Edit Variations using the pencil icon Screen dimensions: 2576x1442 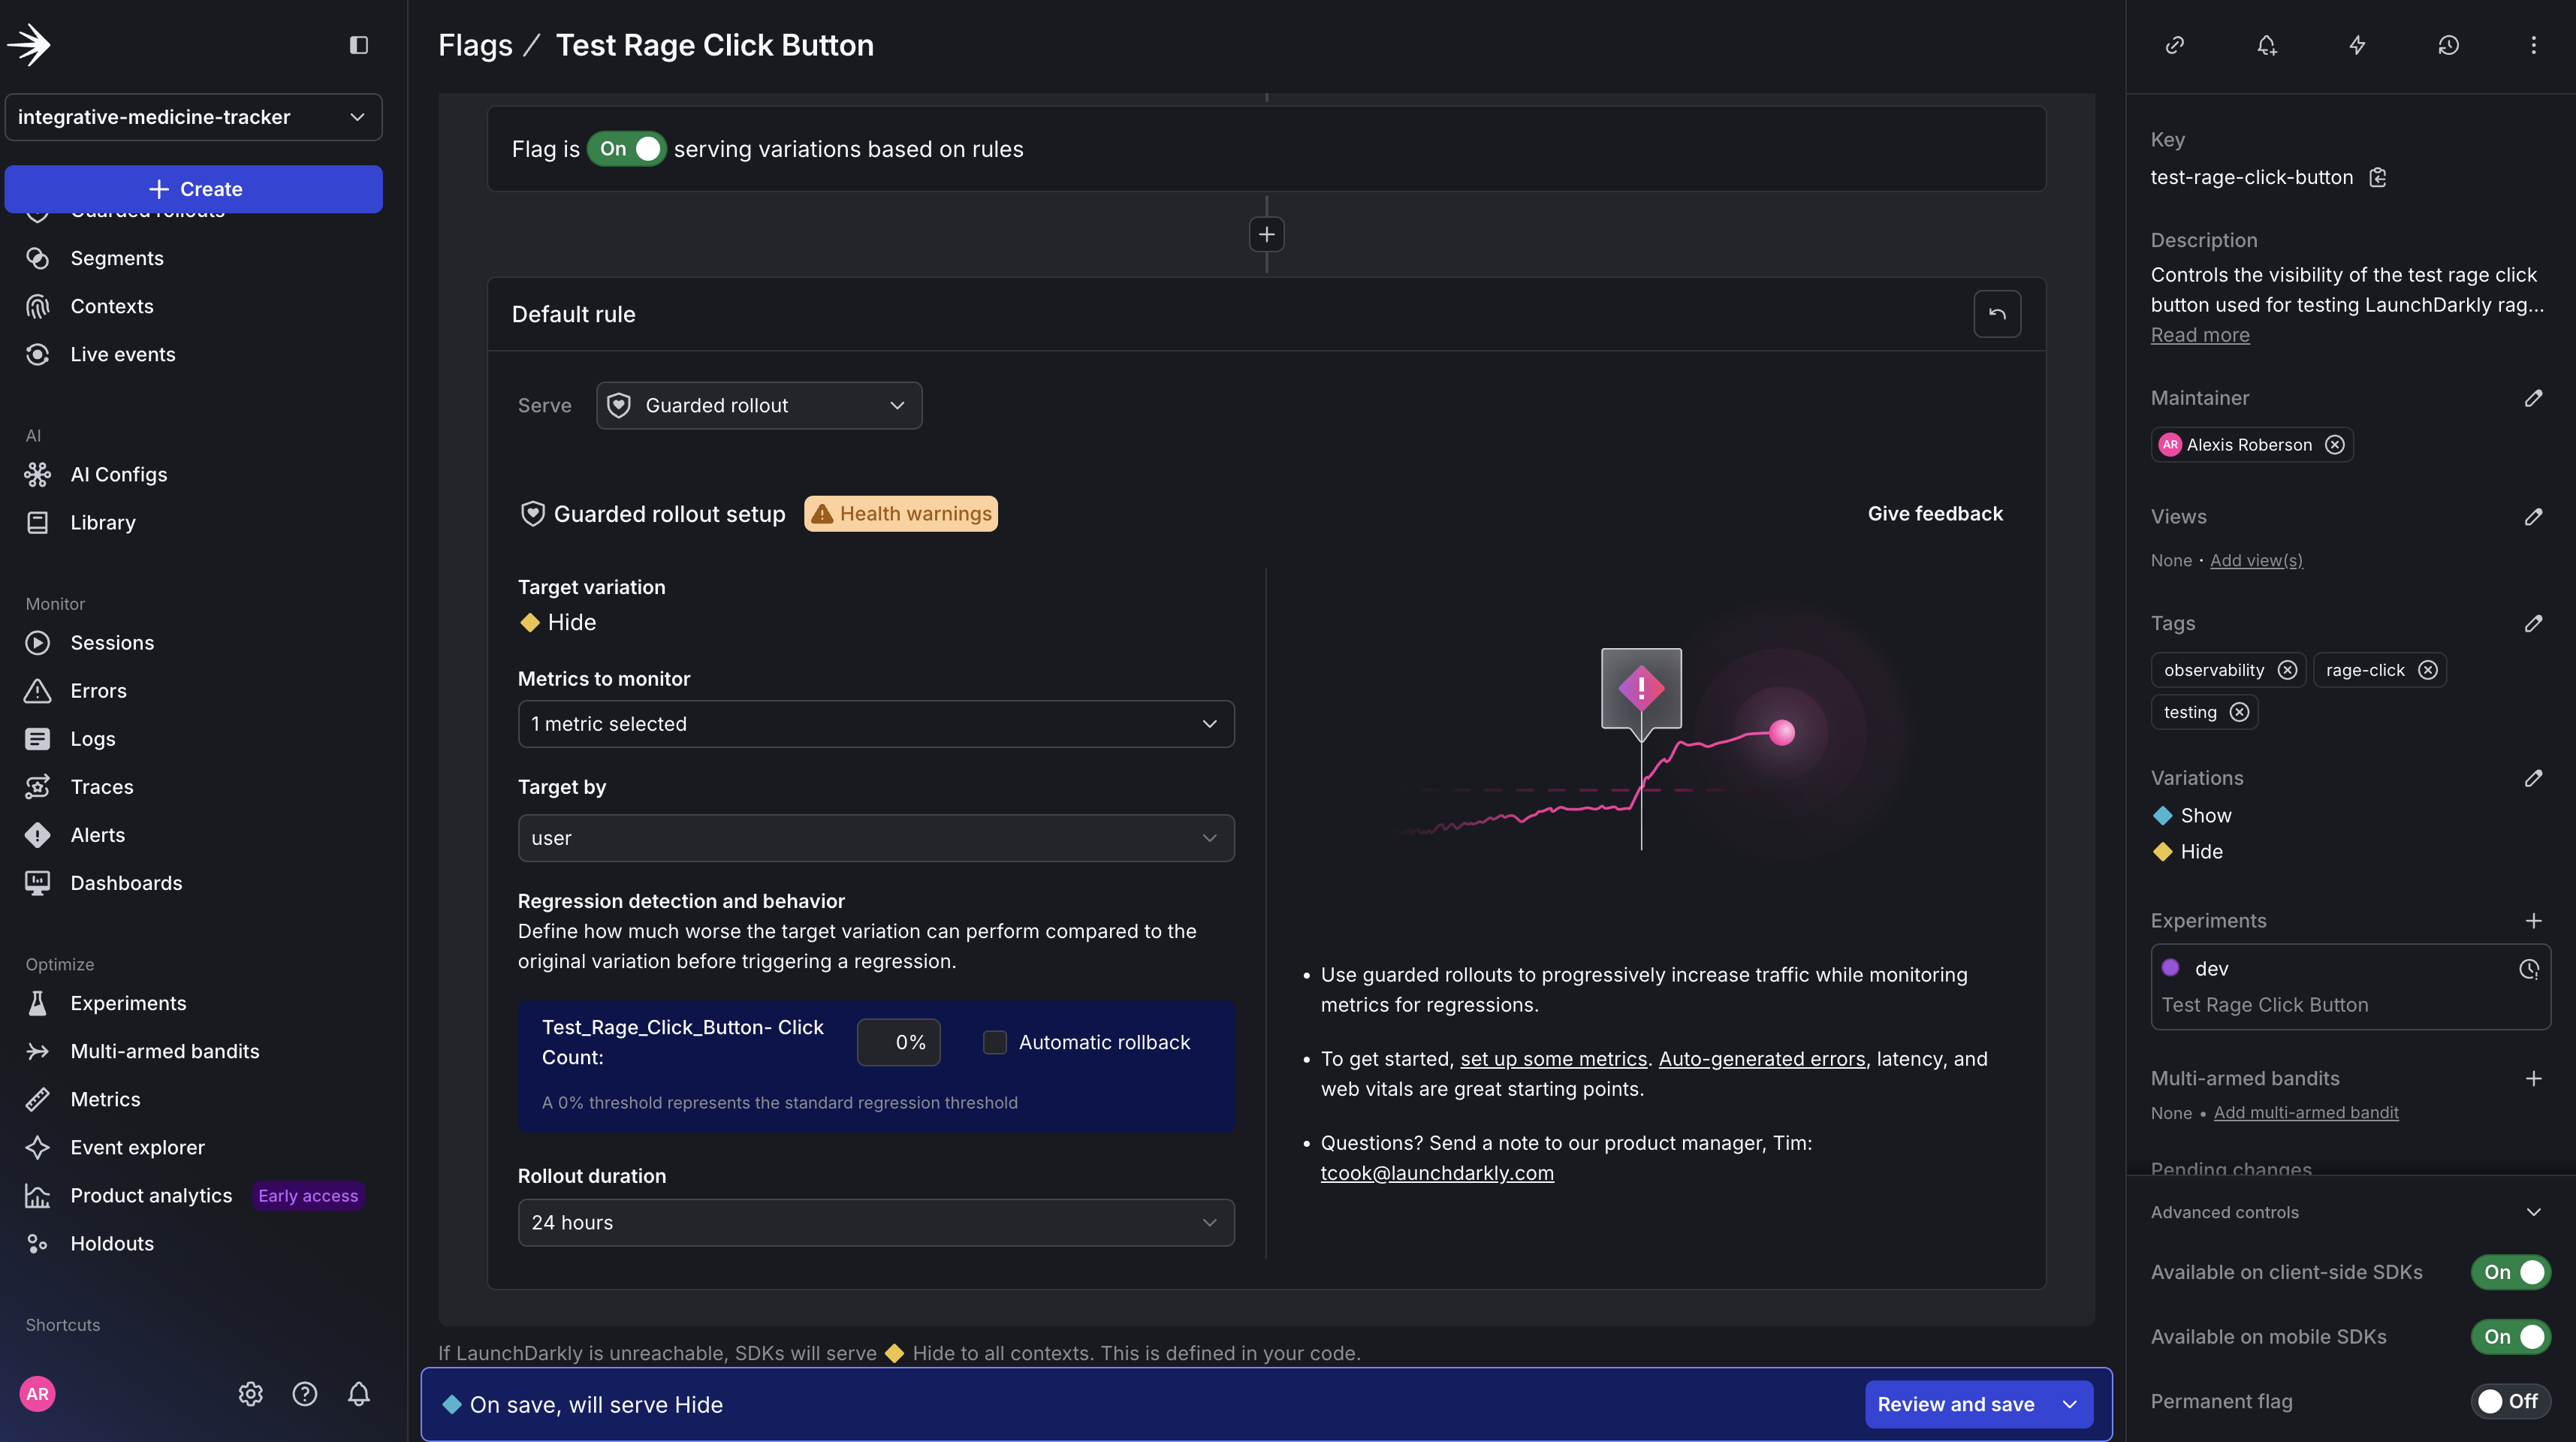(2535, 779)
